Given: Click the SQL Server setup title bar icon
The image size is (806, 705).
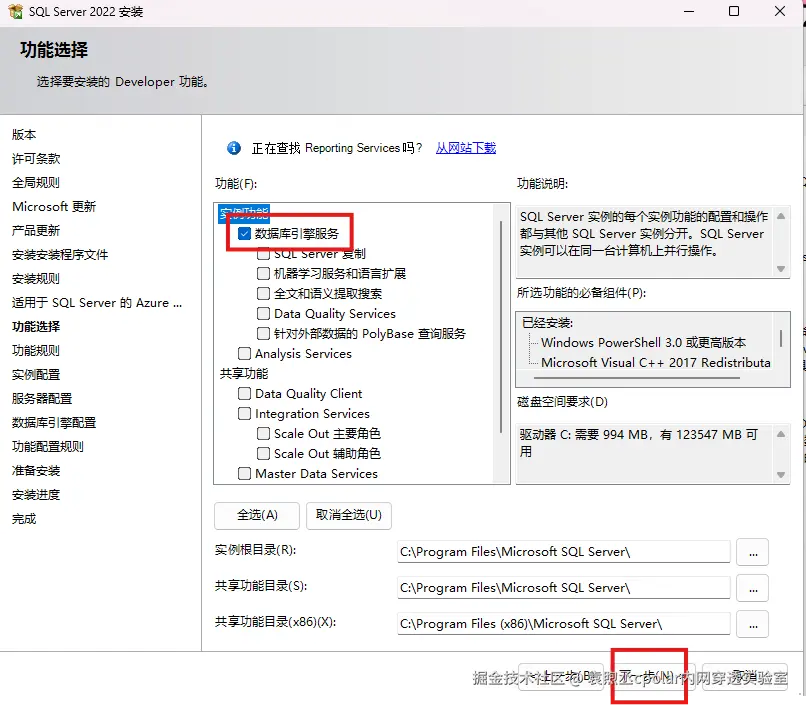Looking at the screenshot, I should click(15, 11).
